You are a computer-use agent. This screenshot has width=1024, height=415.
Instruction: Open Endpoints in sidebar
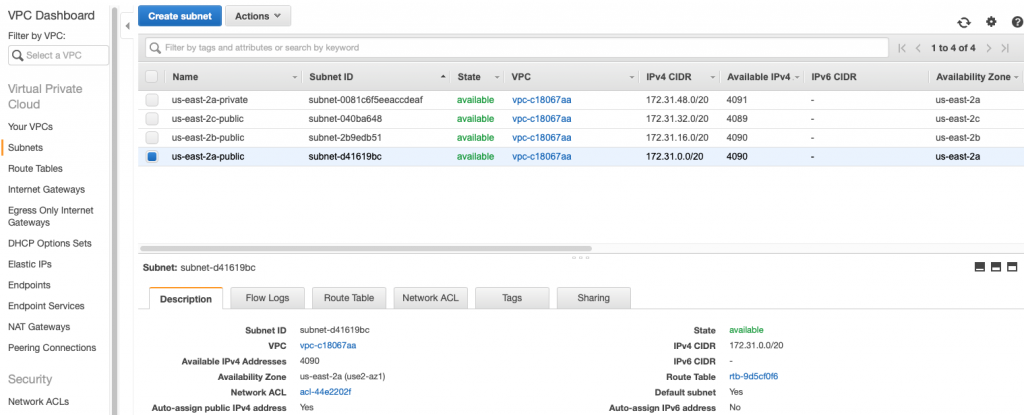coord(29,285)
